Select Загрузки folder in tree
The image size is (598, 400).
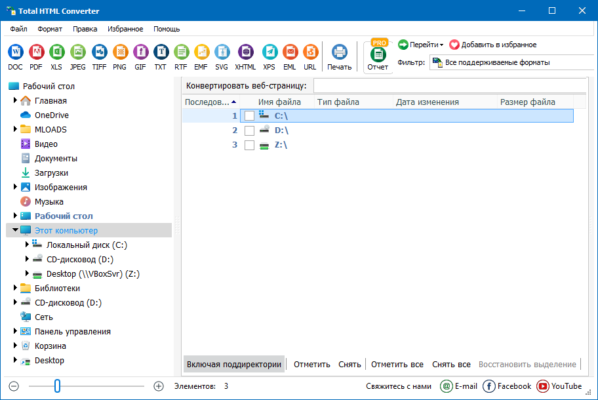(x=51, y=173)
